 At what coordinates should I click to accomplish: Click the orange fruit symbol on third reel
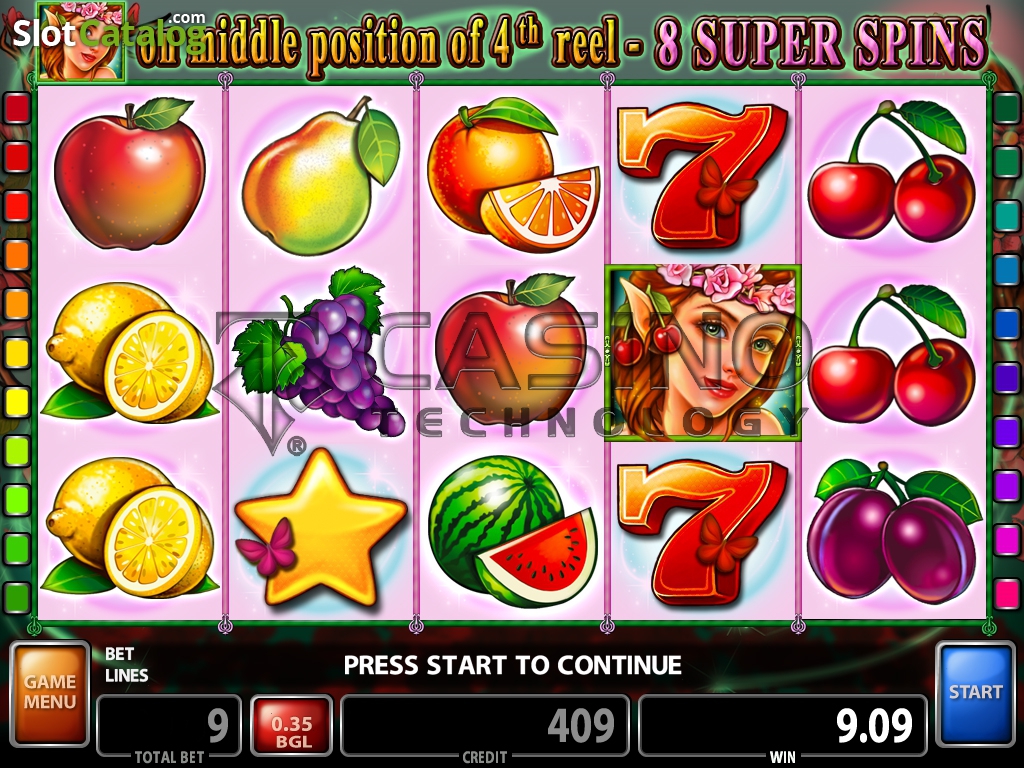click(513, 174)
